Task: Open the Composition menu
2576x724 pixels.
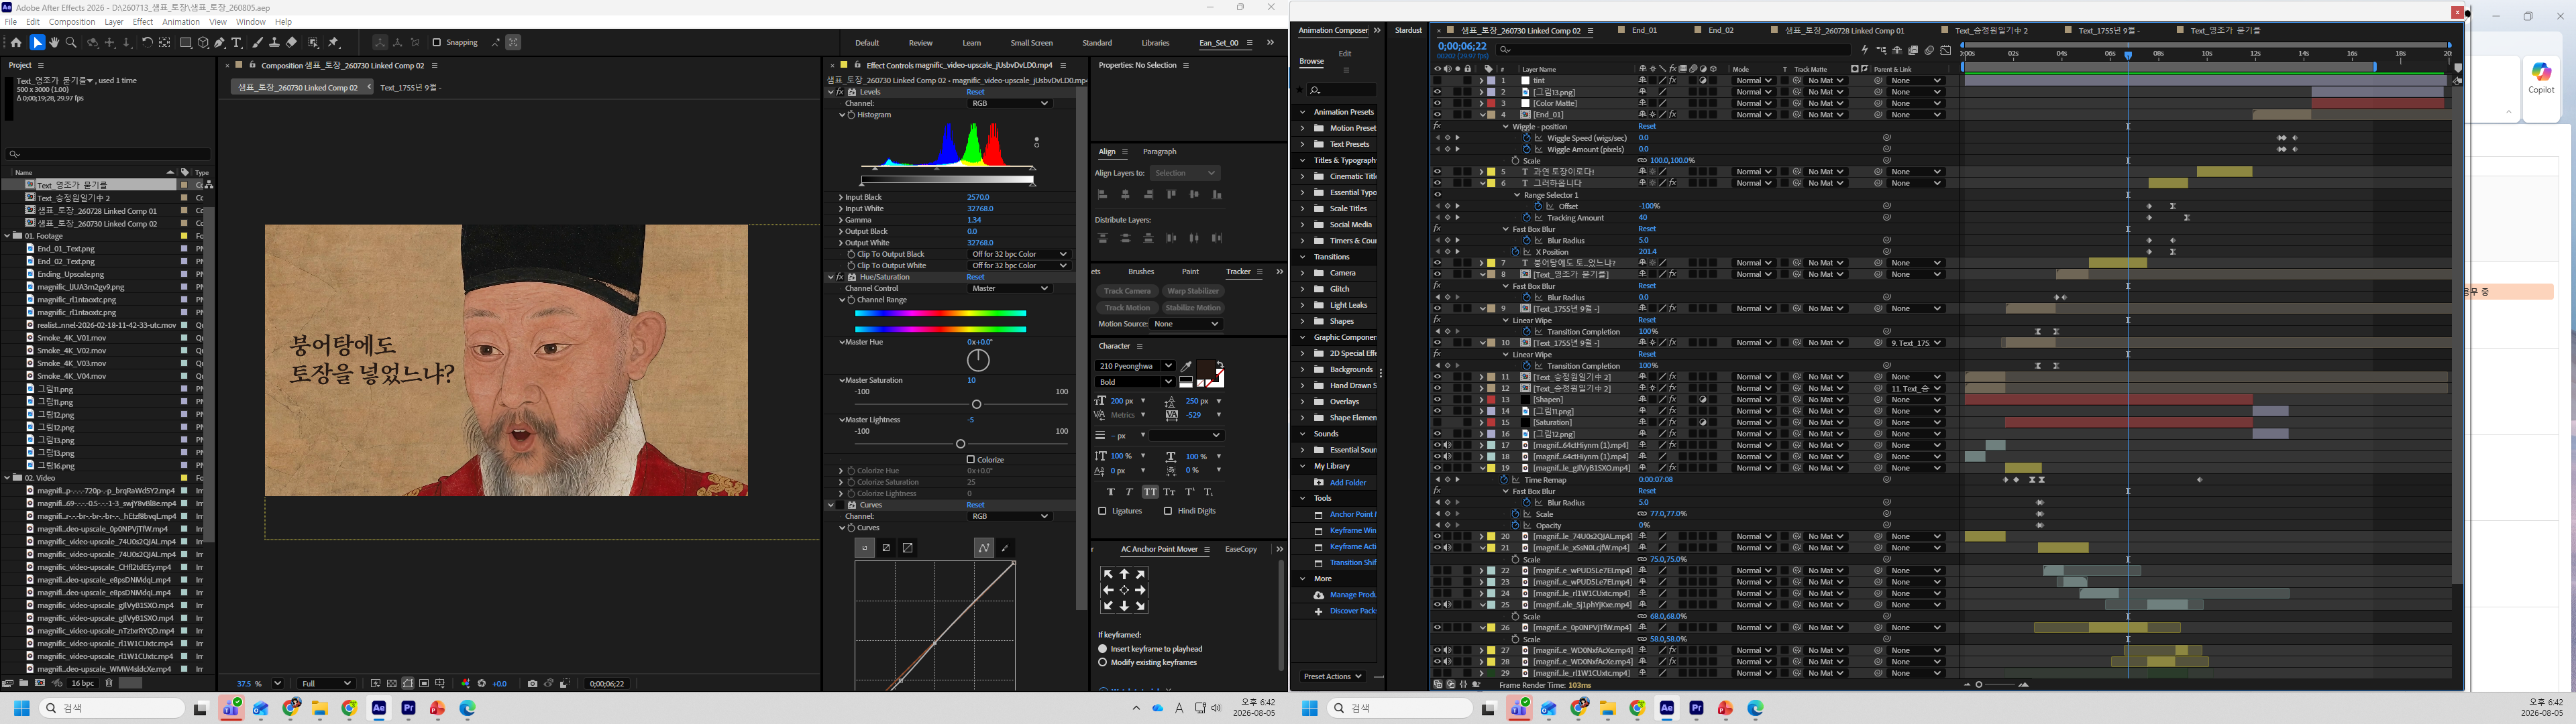Action: (x=72, y=22)
